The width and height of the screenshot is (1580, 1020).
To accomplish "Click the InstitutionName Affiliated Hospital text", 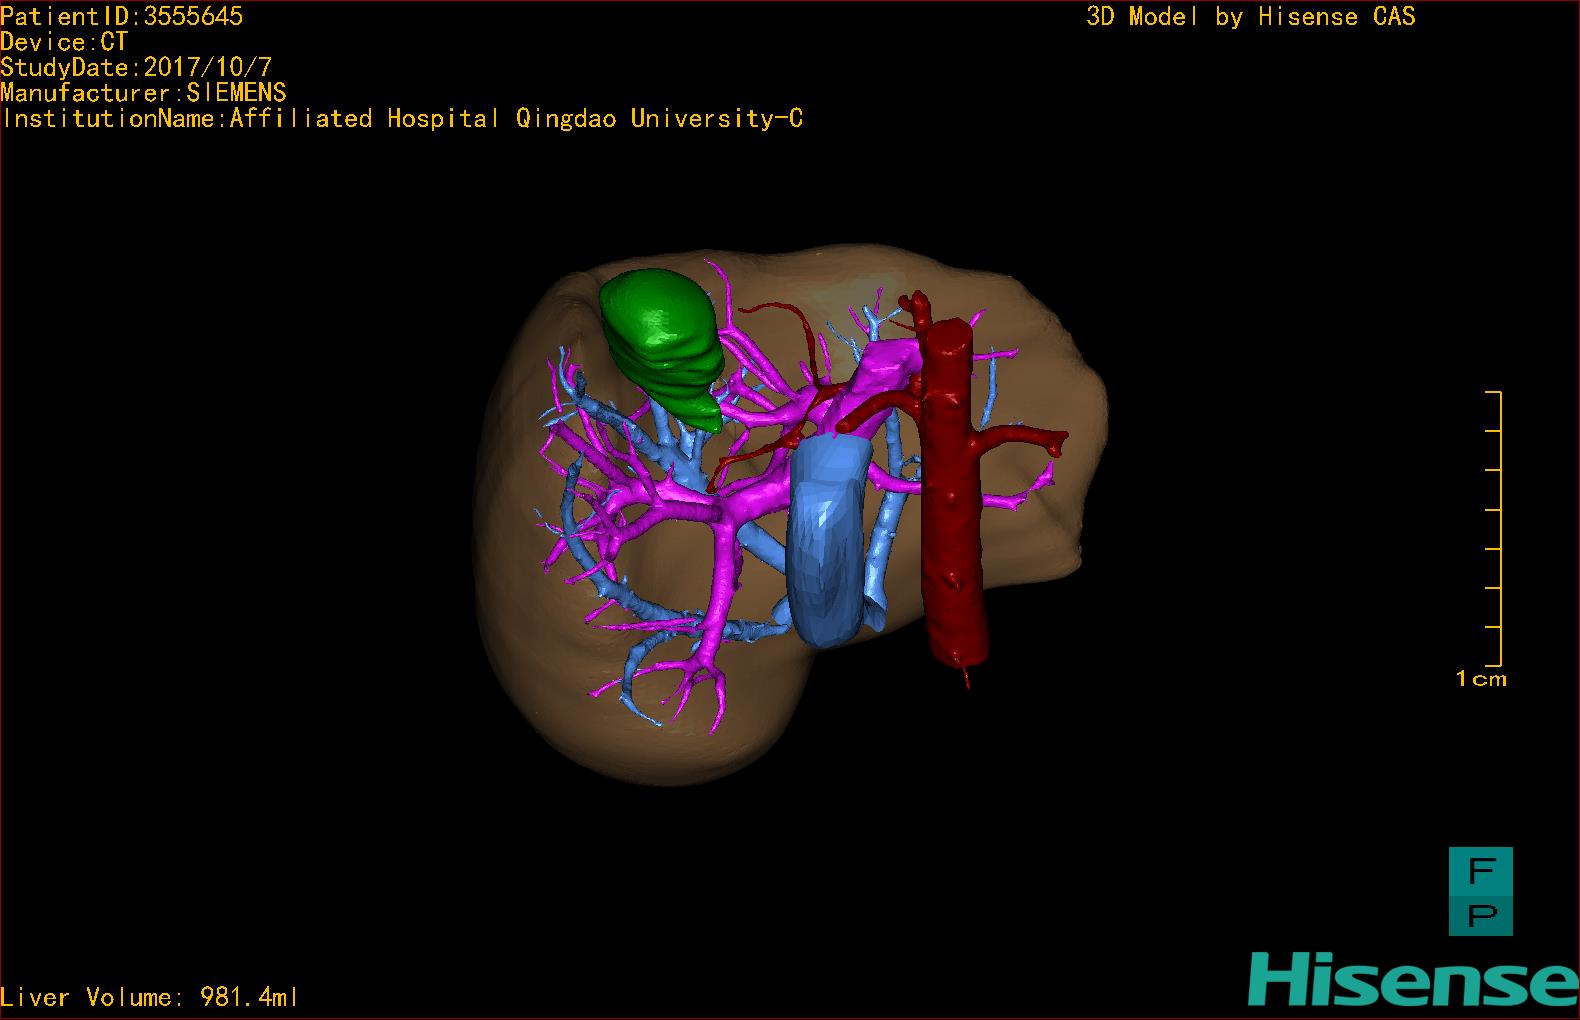I will (402, 118).
